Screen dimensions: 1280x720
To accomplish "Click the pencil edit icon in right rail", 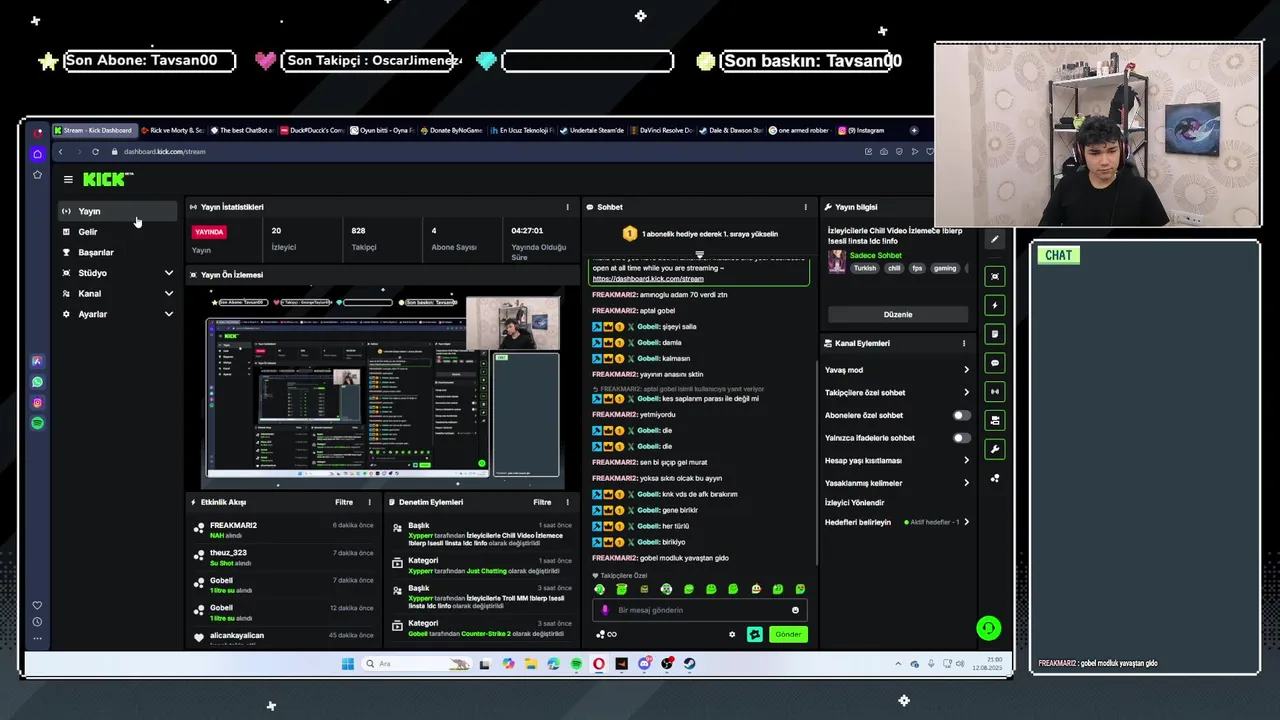I will coord(994,239).
